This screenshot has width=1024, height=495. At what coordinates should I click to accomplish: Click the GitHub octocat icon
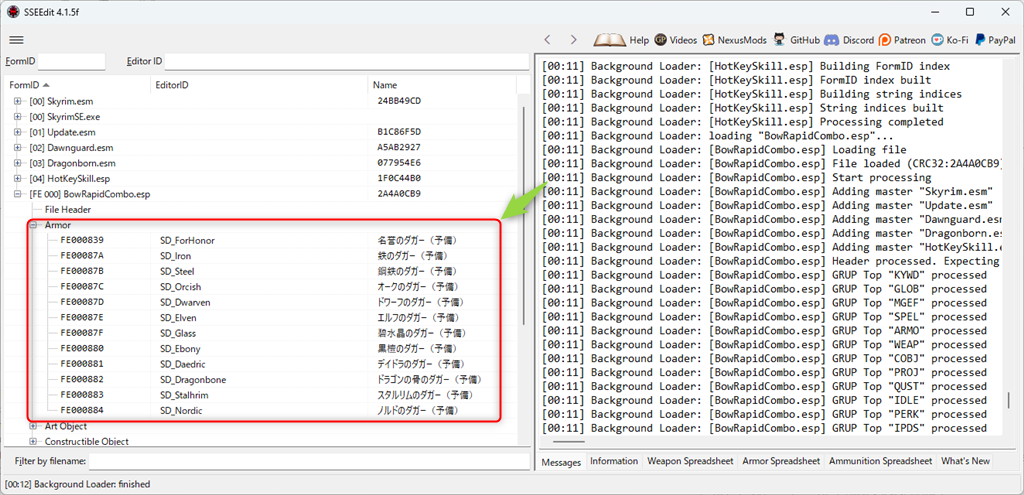pos(780,40)
